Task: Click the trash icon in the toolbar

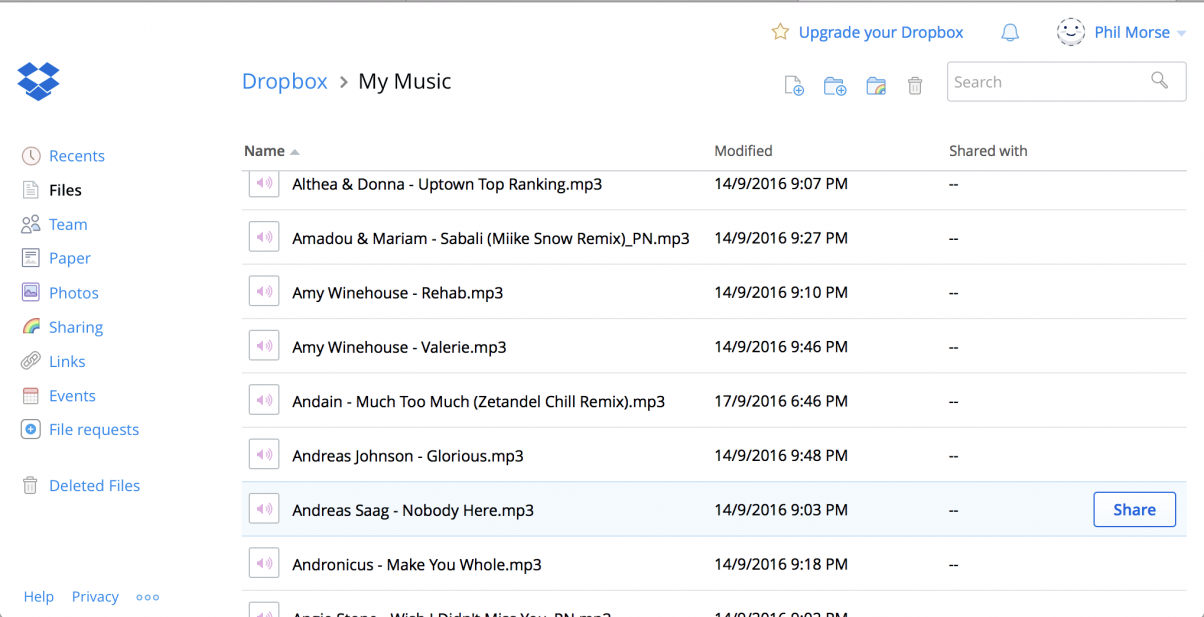Action: click(x=915, y=86)
